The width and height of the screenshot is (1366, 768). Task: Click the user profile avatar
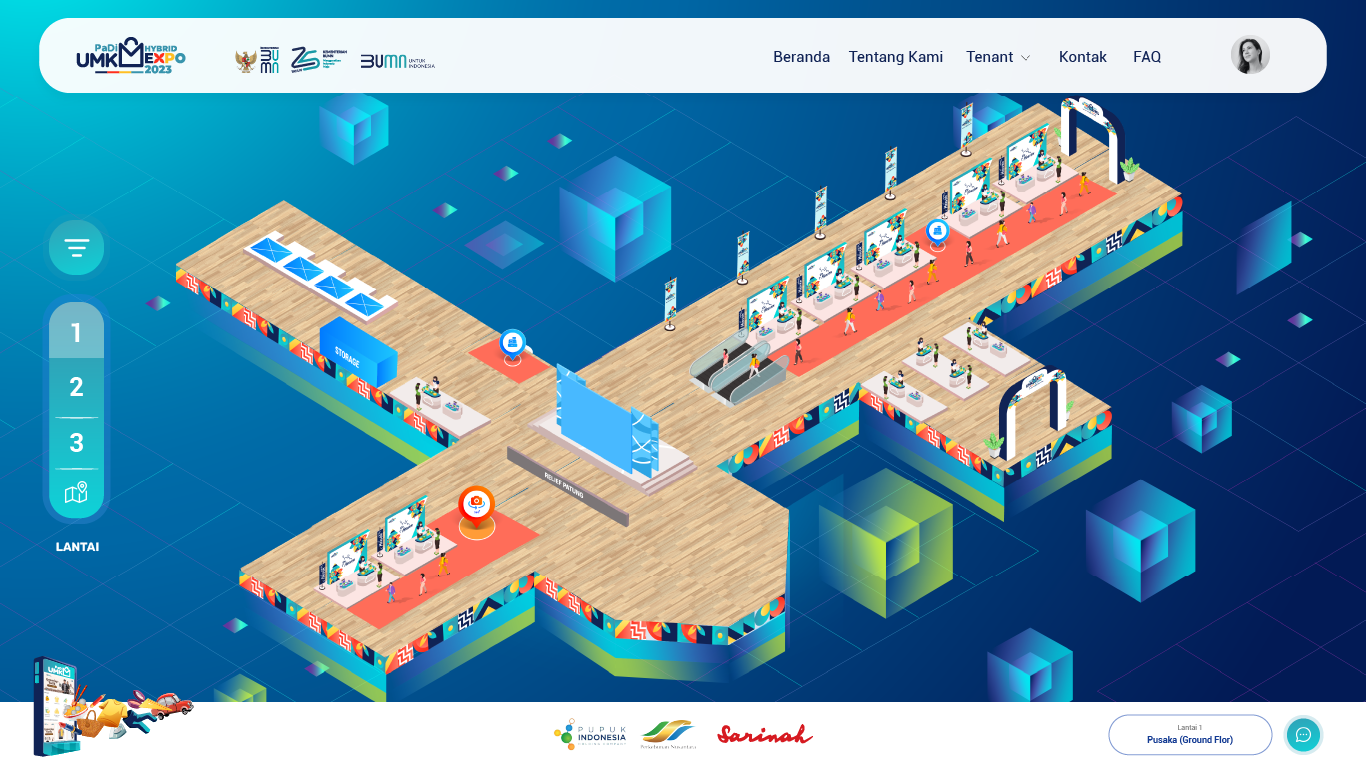1249,56
